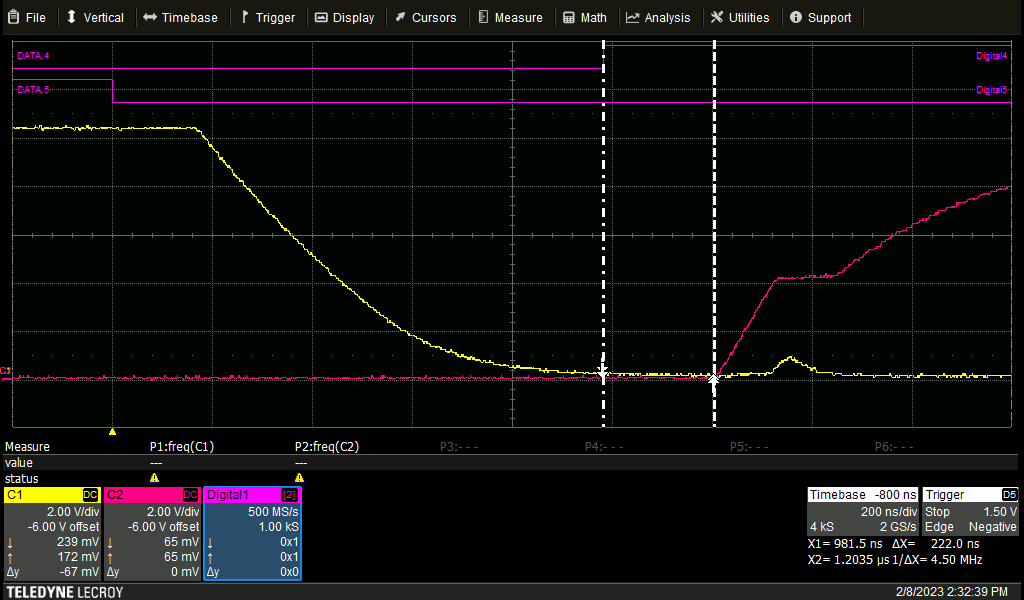The height and width of the screenshot is (600, 1024).
Task: Open the Support menu
Action: click(x=821, y=18)
